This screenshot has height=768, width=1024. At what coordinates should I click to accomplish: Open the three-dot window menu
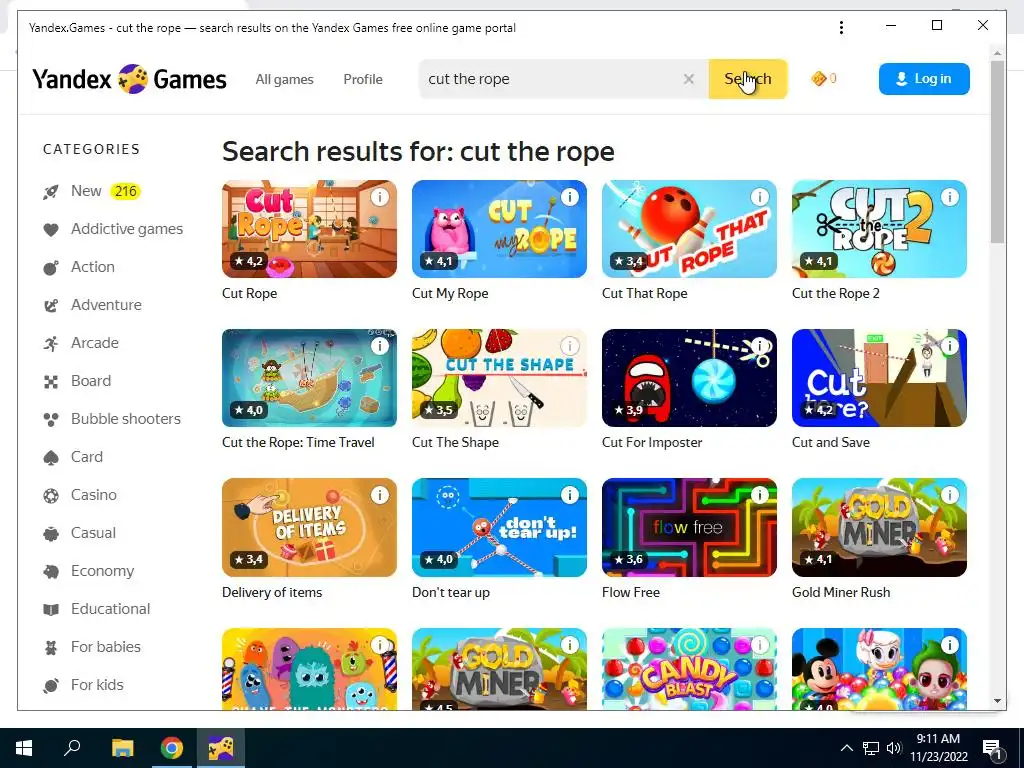point(841,27)
